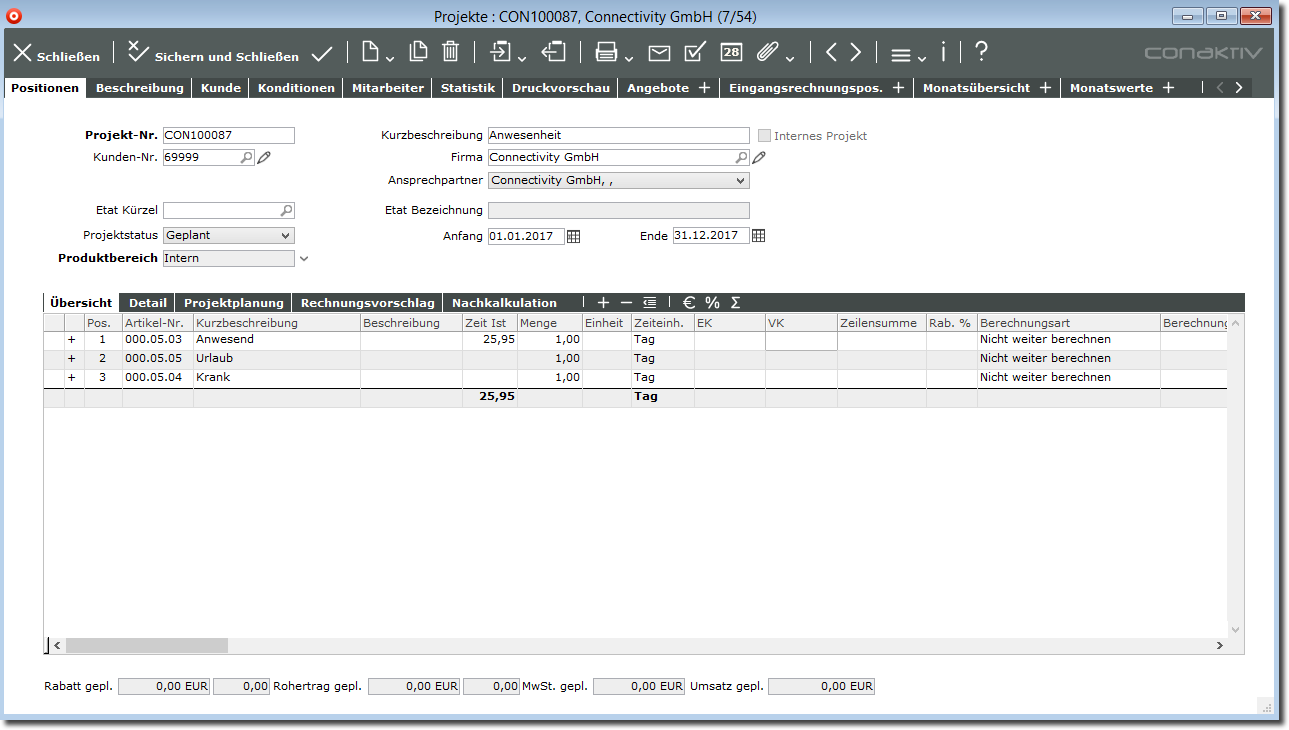Viewport: 1289px width, 730px height.
Task: Open calendar picker next to Anfang date
Action: [x=574, y=236]
